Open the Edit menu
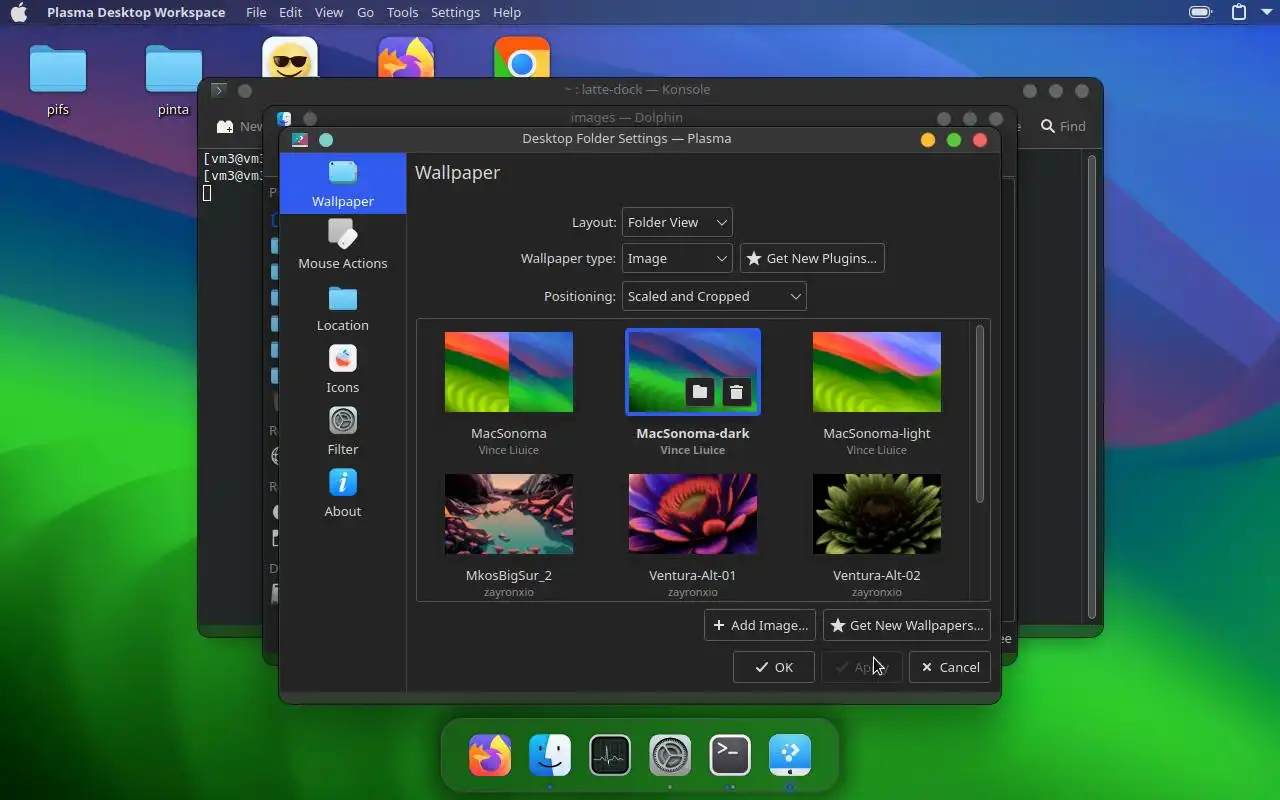Screen dimensions: 1280x800 coord(291,12)
